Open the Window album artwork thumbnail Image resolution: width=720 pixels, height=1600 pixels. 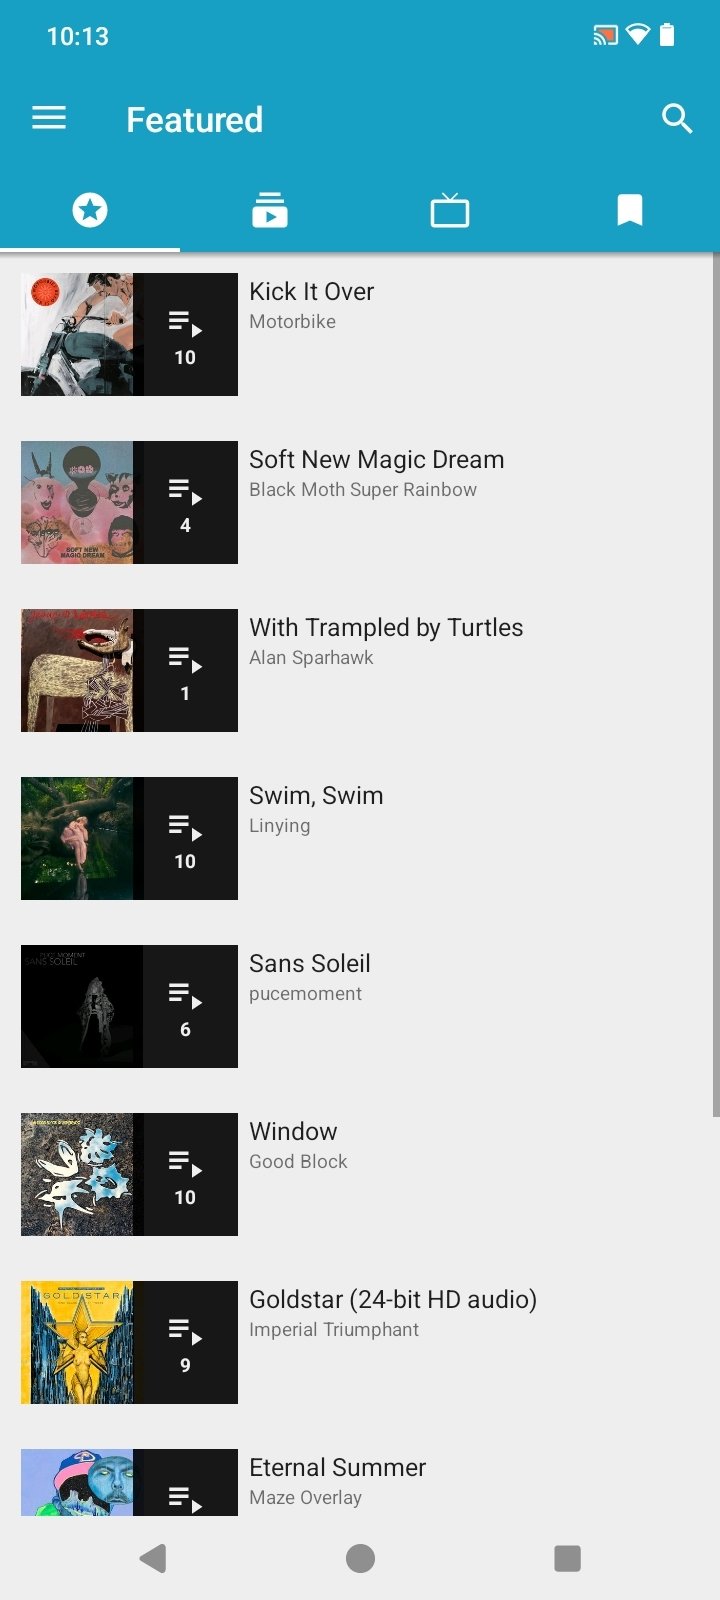(x=77, y=1174)
